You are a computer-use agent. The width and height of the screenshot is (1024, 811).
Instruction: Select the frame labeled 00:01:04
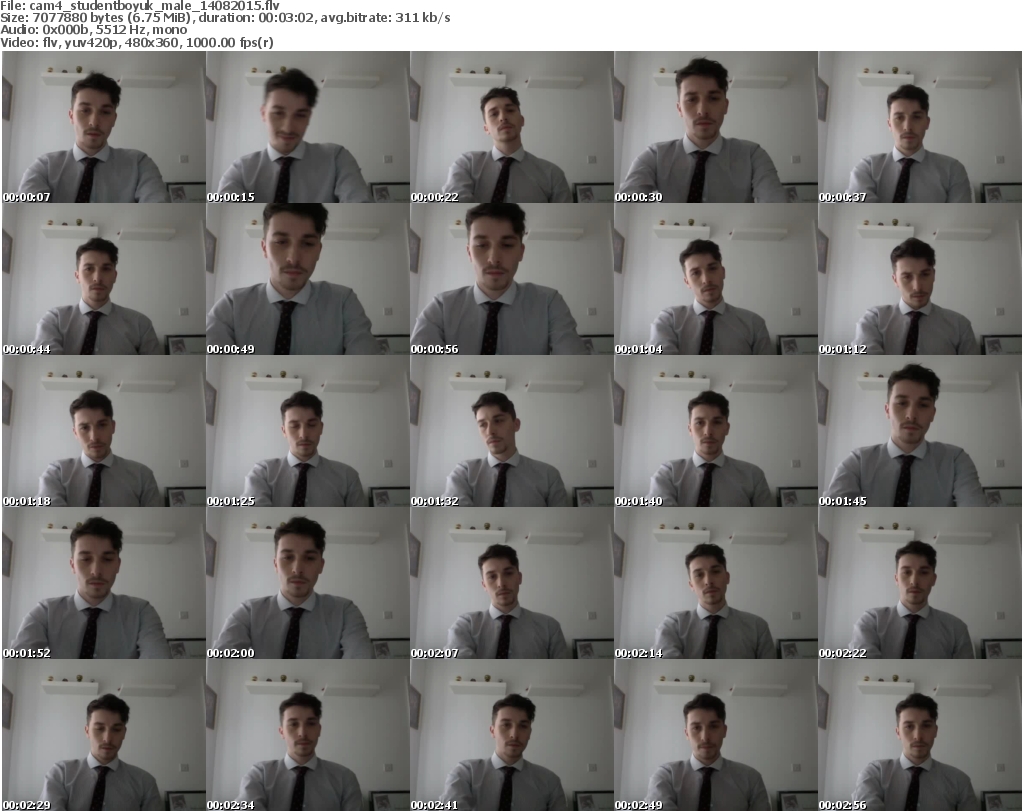(x=716, y=279)
